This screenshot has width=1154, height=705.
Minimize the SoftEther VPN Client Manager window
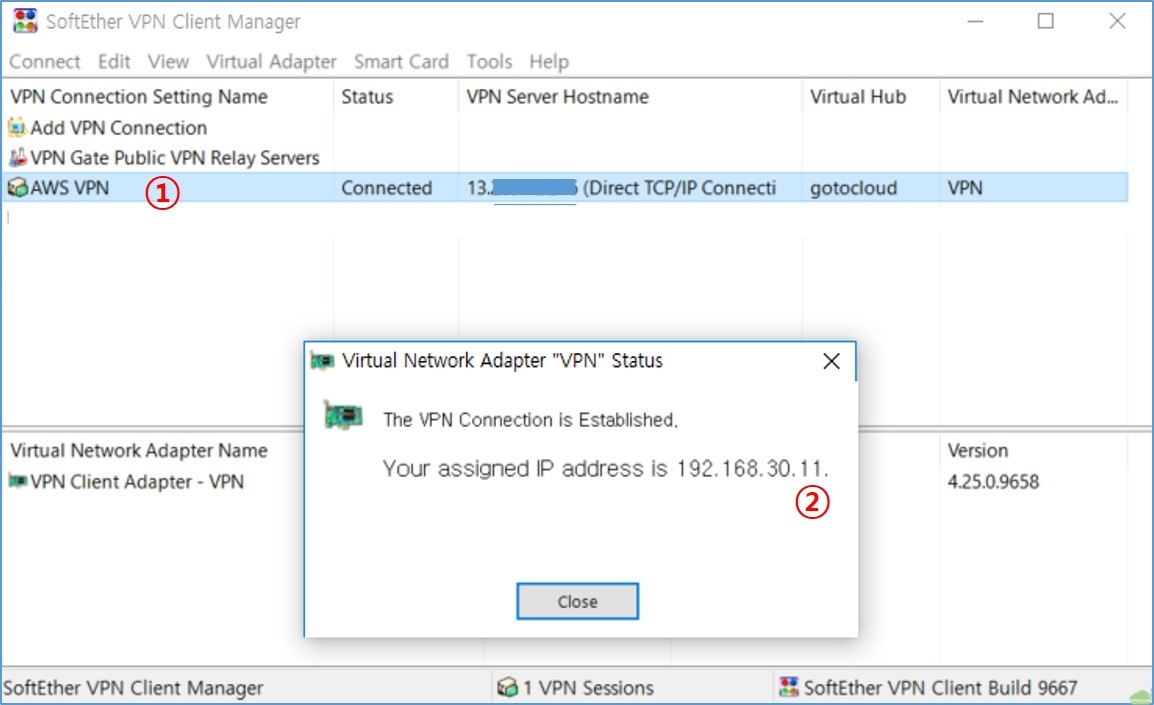point(975,21)
